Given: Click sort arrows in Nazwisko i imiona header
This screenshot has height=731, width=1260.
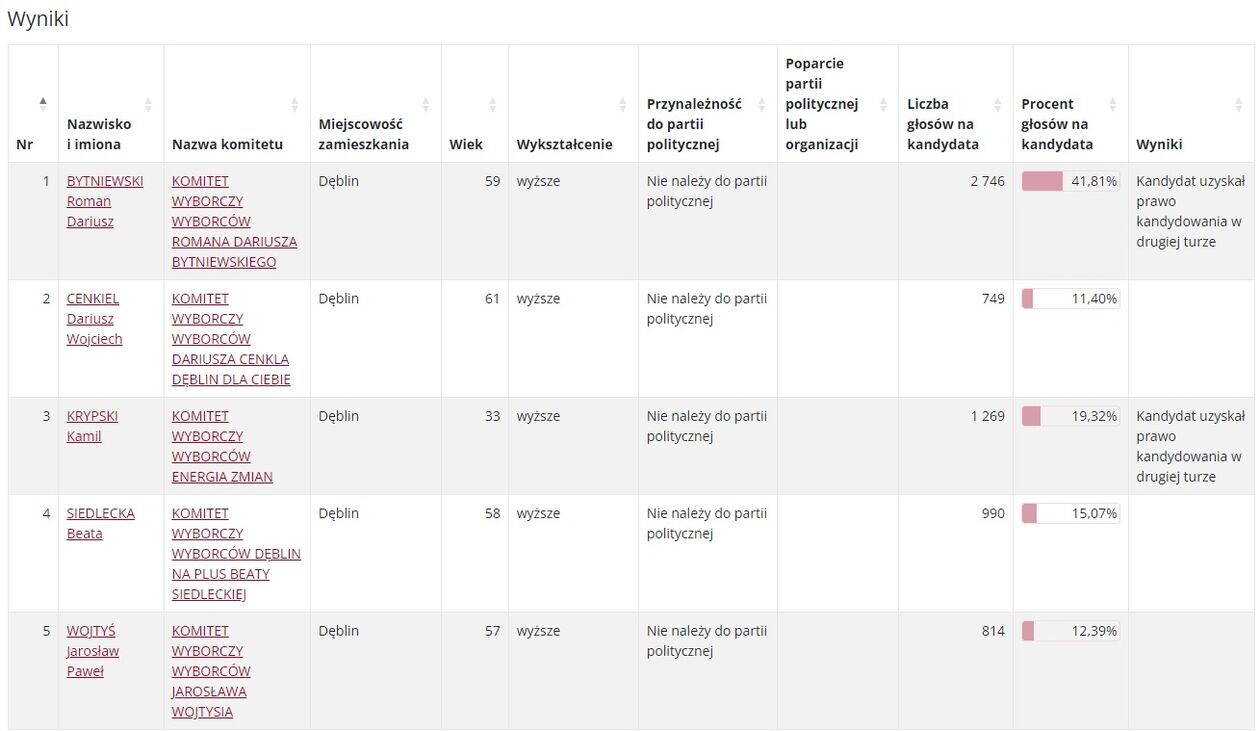Looking at the screenshot, I should coord(148,104).
